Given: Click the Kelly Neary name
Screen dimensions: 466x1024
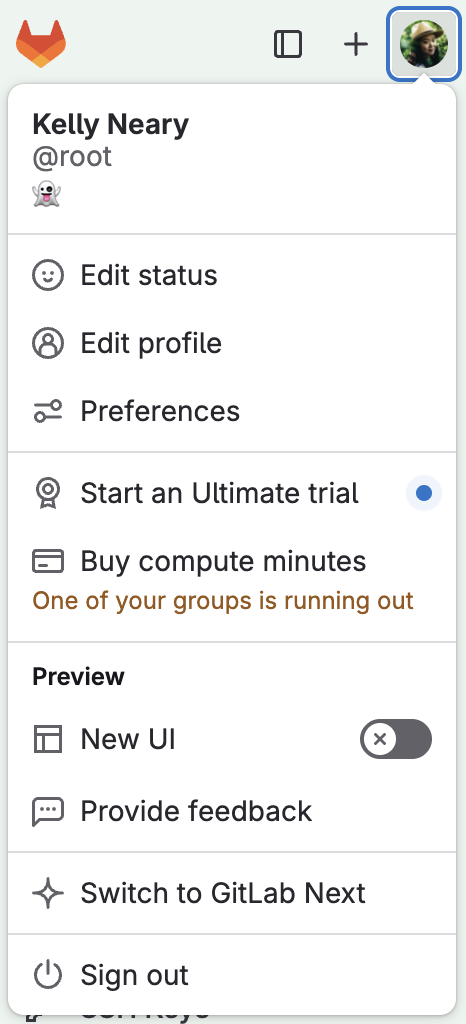Looking at the screenshot, I should [110, 124].
